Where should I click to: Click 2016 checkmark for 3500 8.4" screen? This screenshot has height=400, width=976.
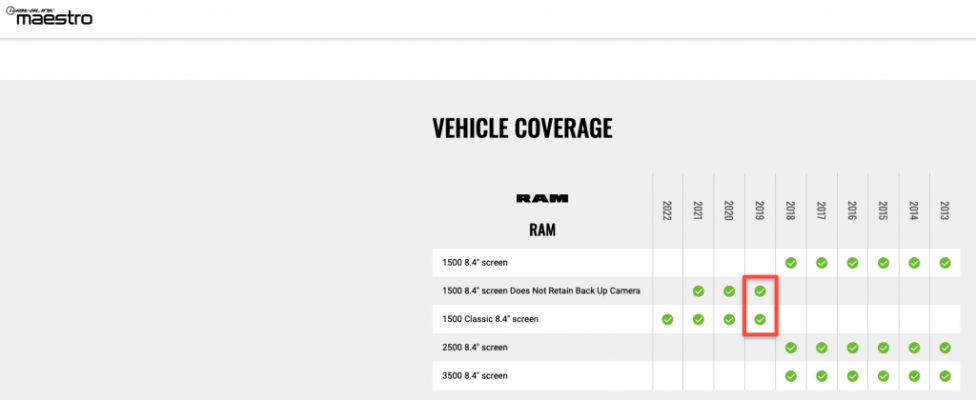click(x=852, y=376)
